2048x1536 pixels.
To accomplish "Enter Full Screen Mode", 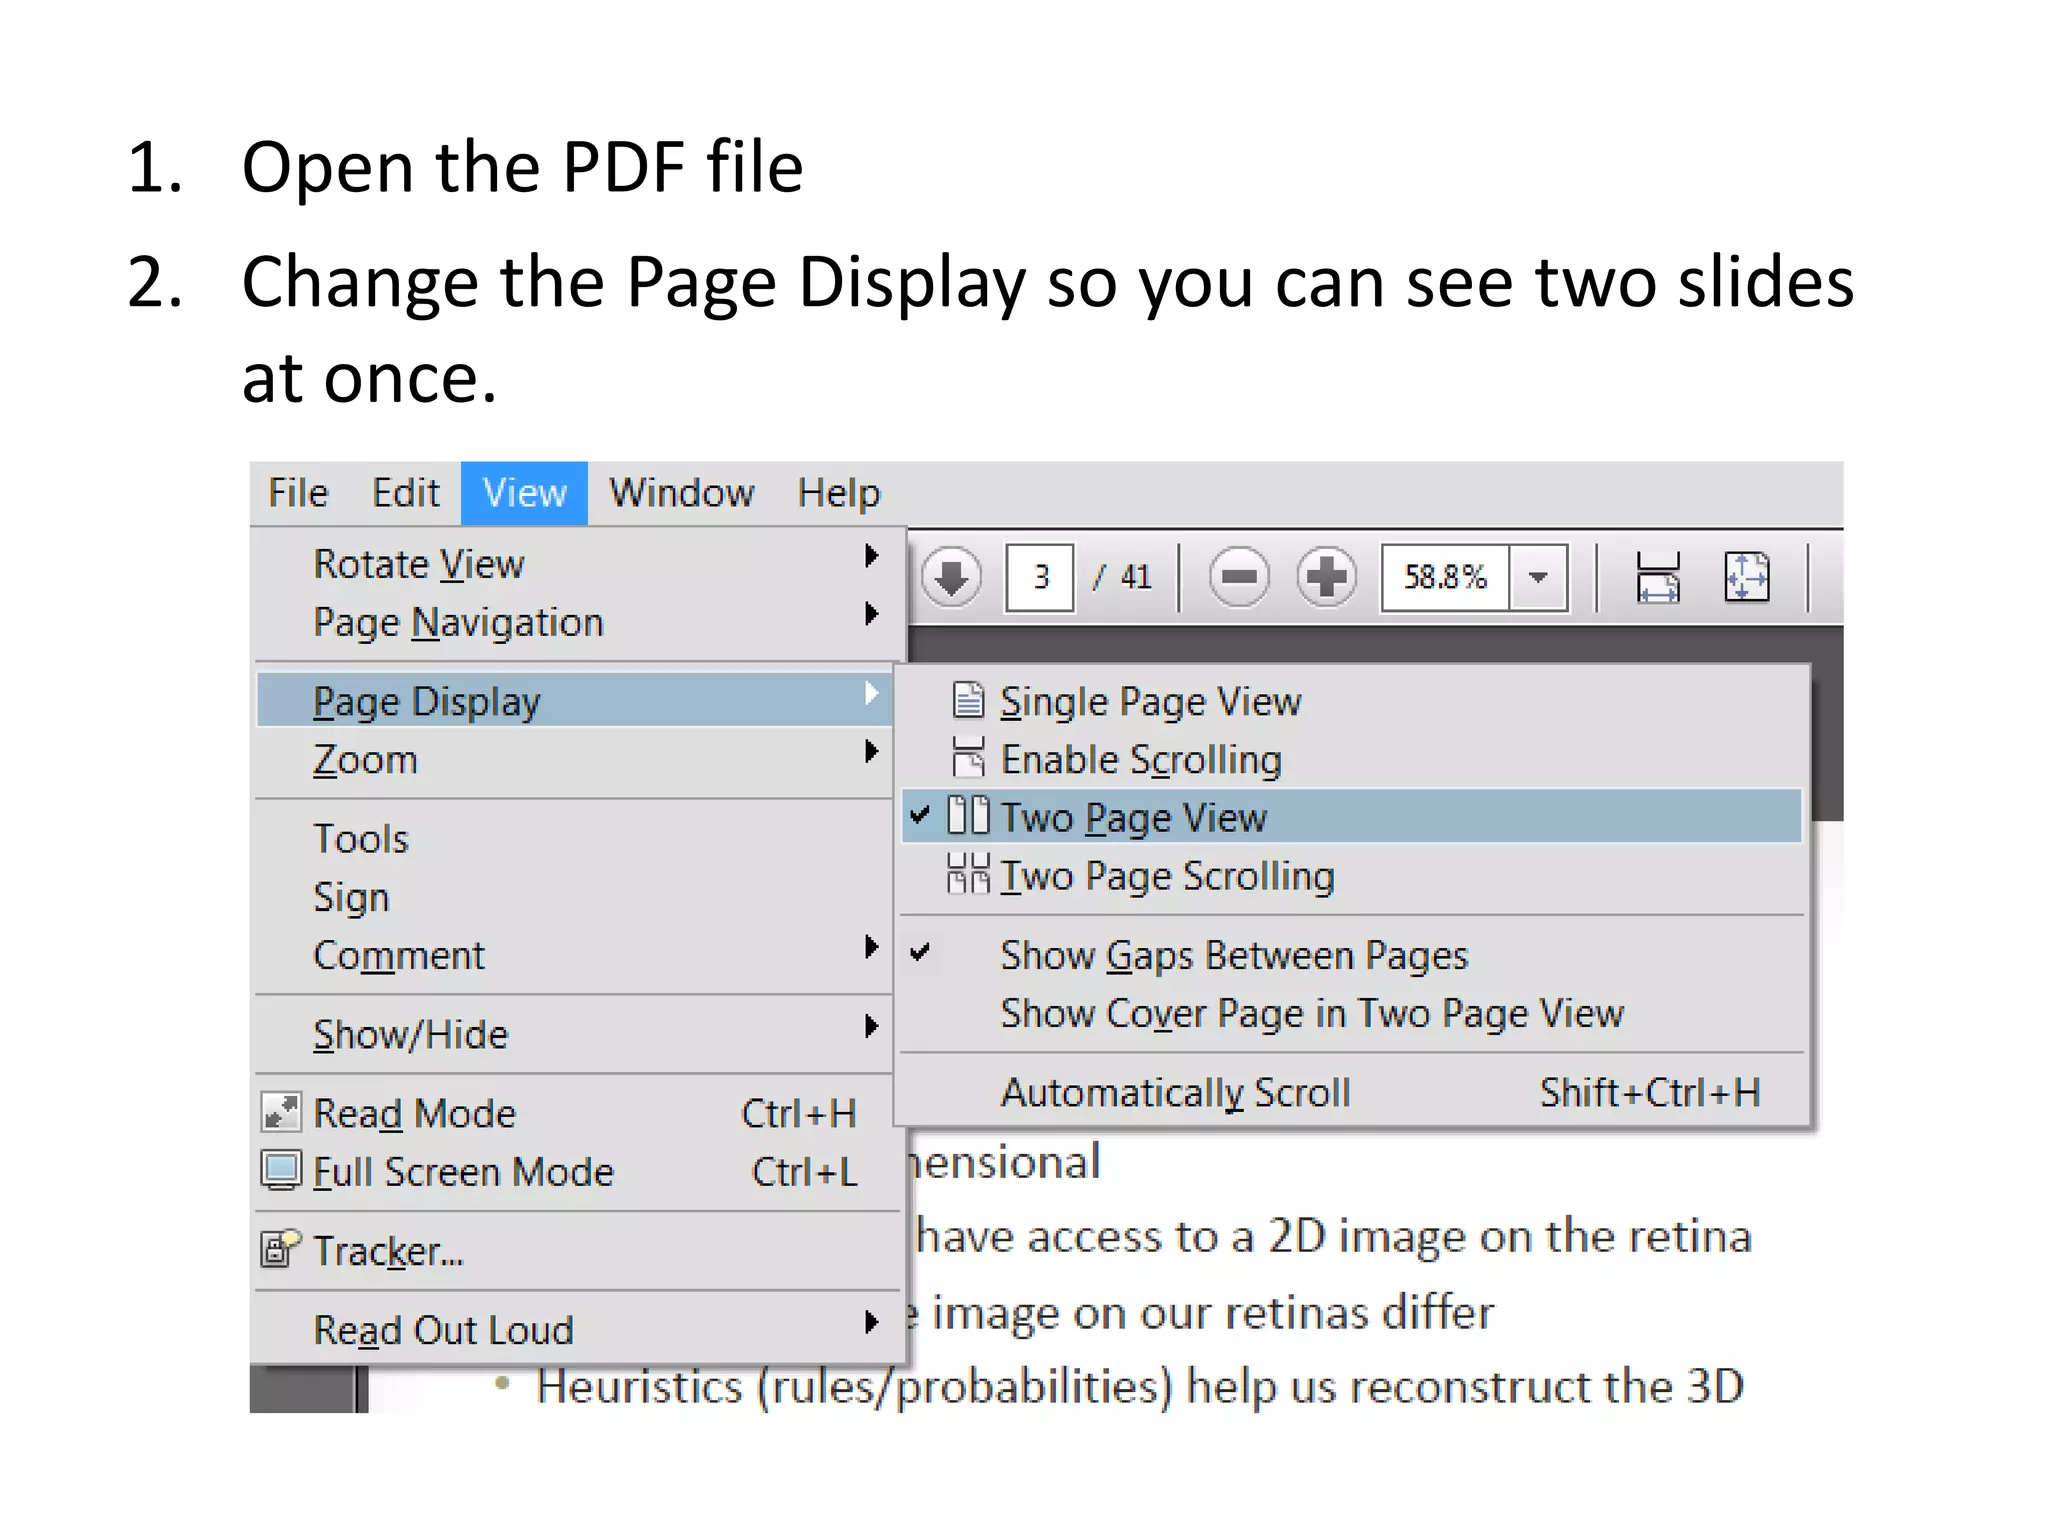I will pos(462,1172).
